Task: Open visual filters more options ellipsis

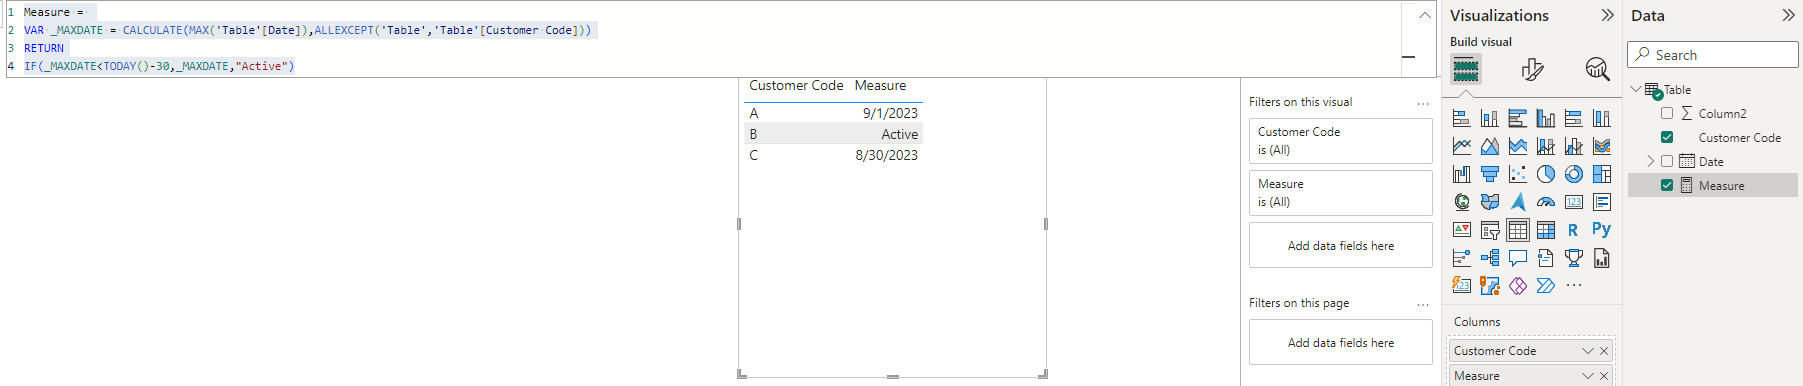Action: (1423, 103)
